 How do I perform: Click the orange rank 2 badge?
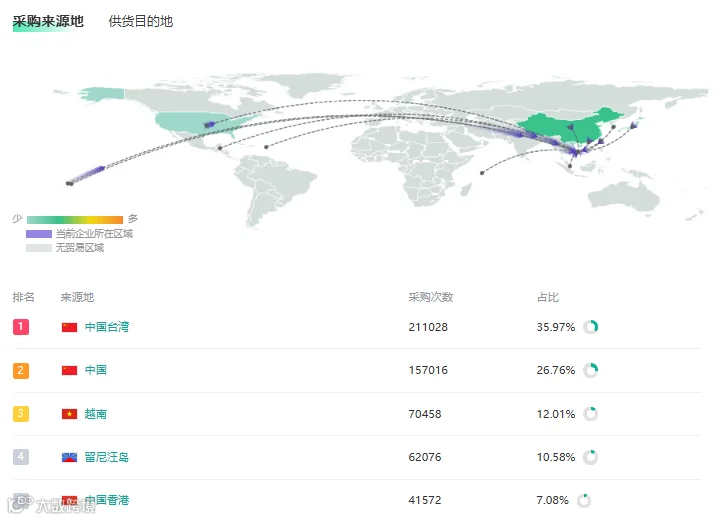pyautogui.click(x=21, y=370)
